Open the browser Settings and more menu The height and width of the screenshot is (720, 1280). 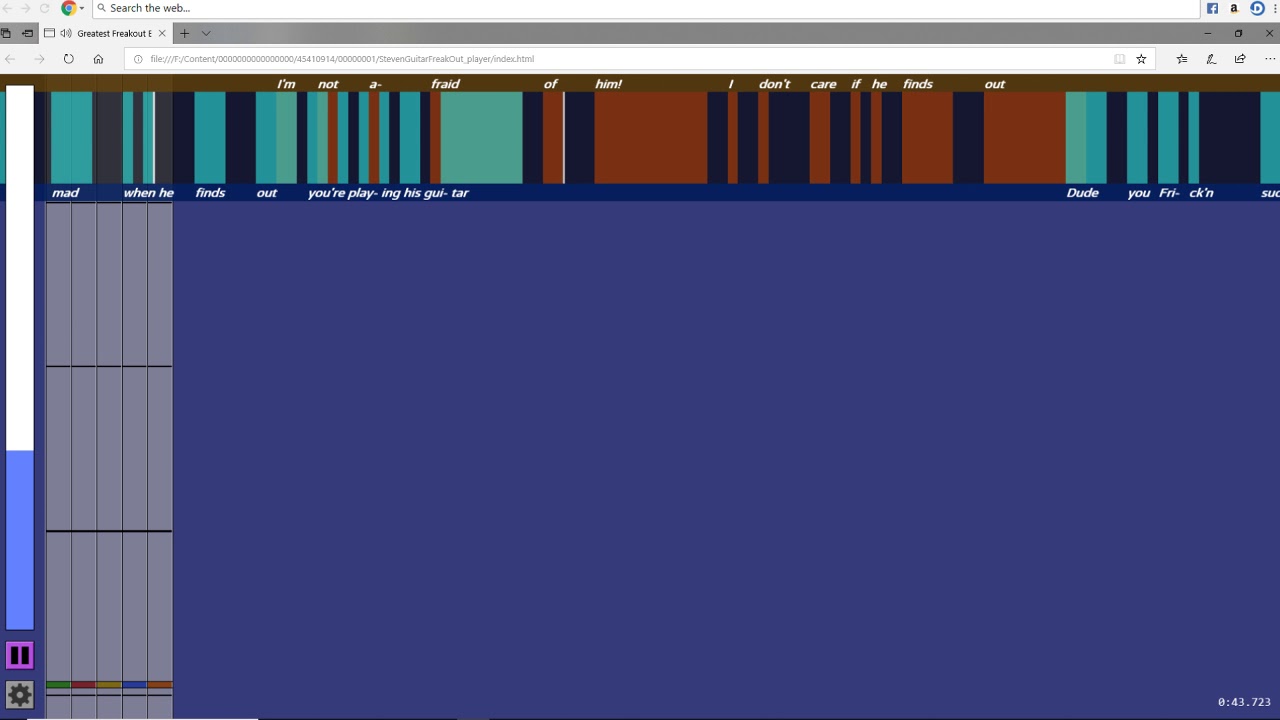click(x=1269, y=59)
